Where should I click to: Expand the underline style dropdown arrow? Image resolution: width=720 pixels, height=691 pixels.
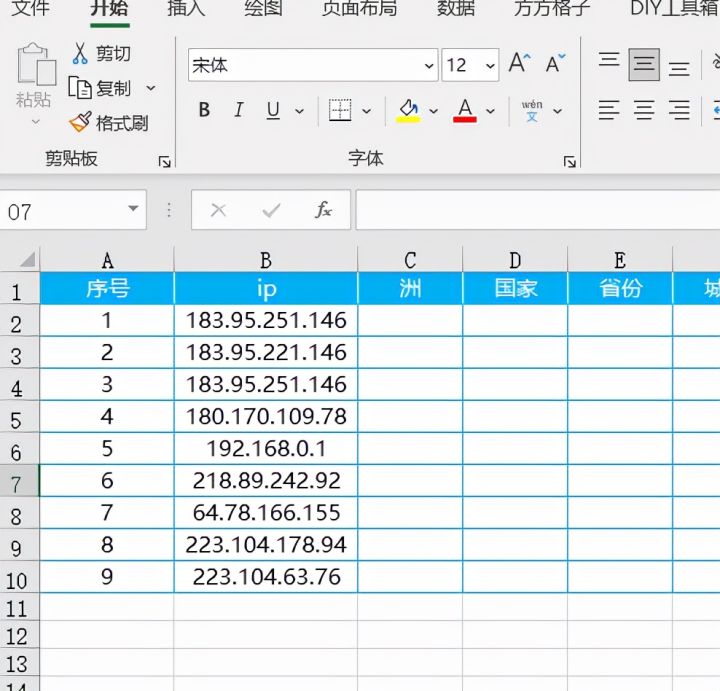coord(299,111)
